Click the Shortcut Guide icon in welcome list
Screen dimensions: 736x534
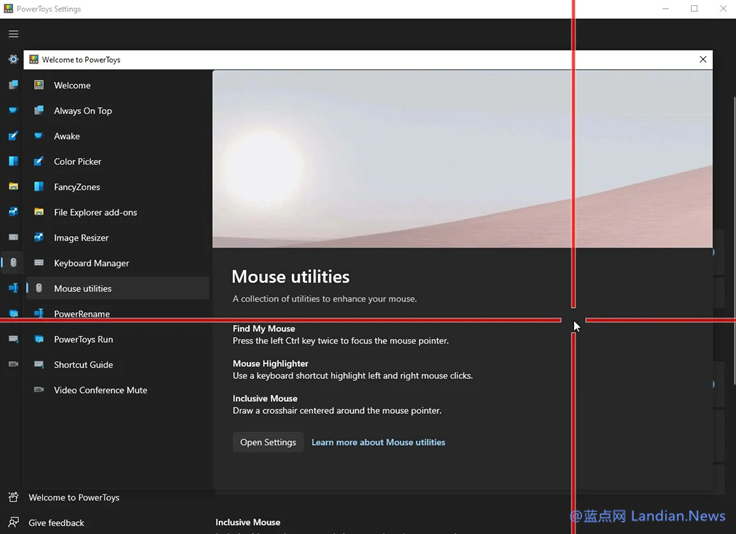point(39,365)
